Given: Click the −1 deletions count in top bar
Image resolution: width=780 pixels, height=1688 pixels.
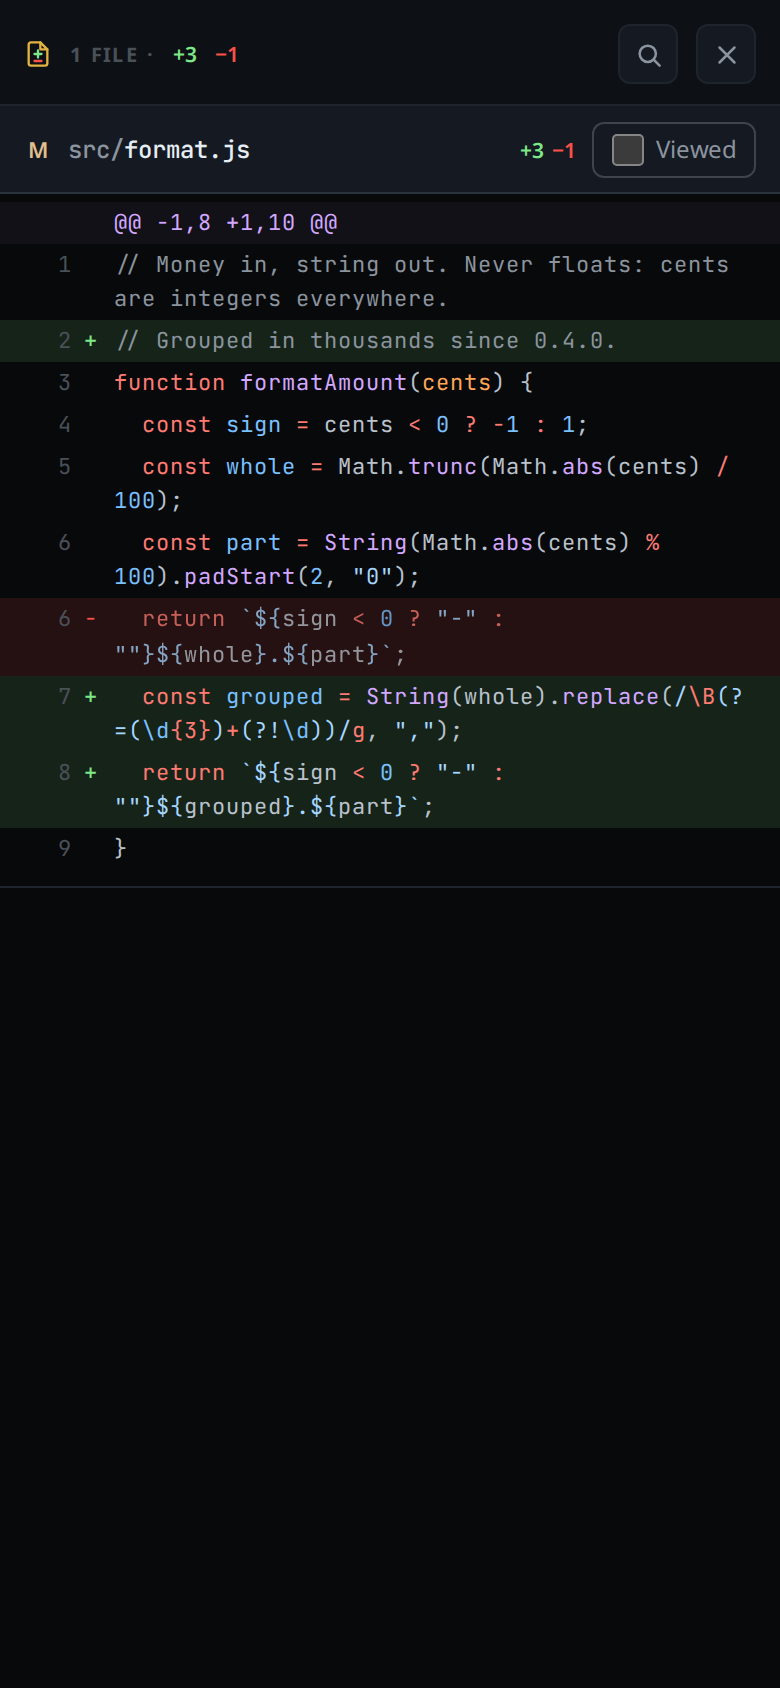Looking at the screenshot, I should pyautogui.click(x=227, y=55).
